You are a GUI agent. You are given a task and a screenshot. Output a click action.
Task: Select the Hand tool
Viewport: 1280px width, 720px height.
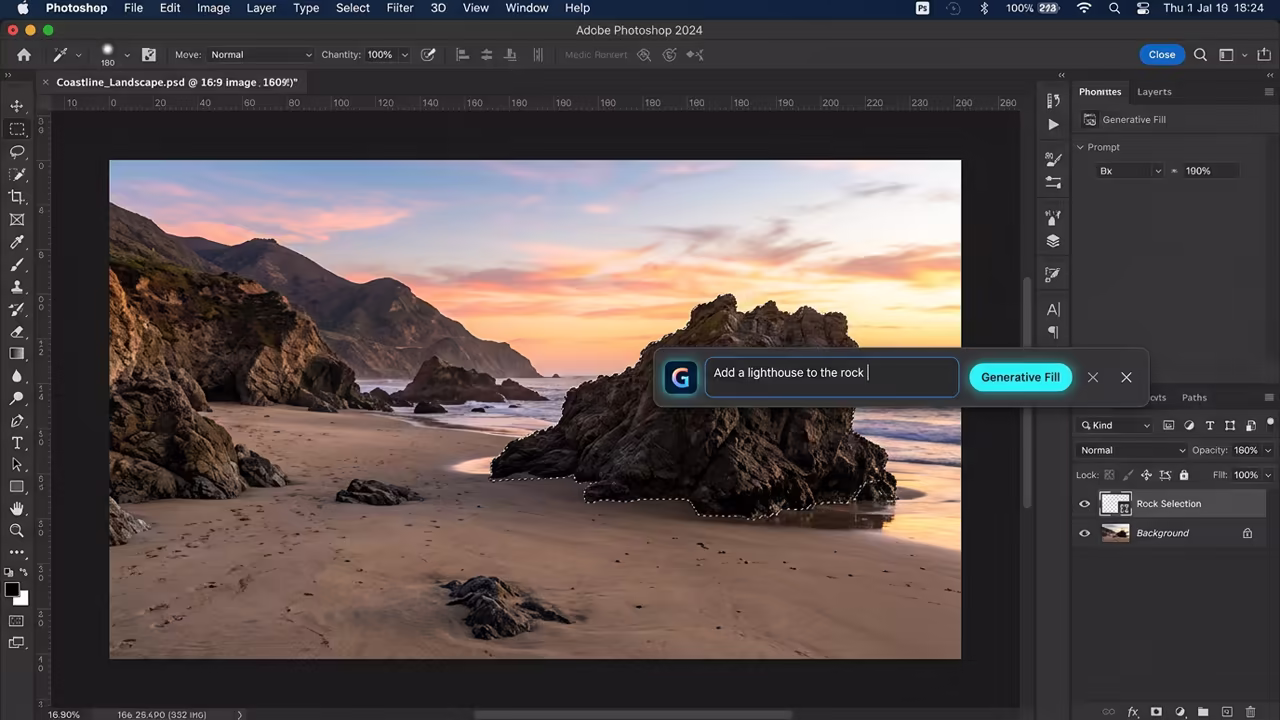17,509
